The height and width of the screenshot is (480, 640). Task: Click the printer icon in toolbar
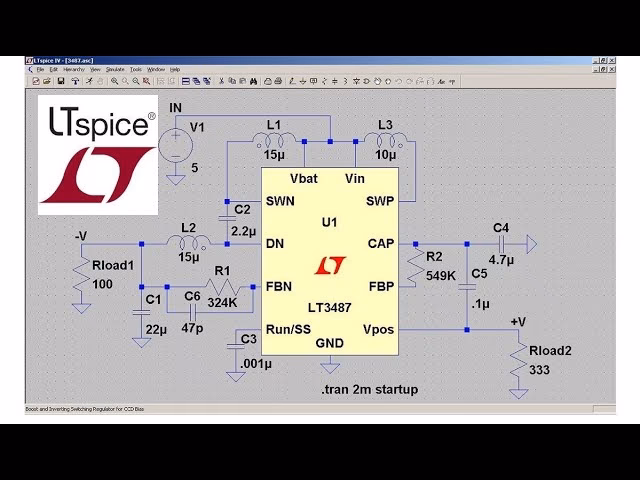[278, 81]
